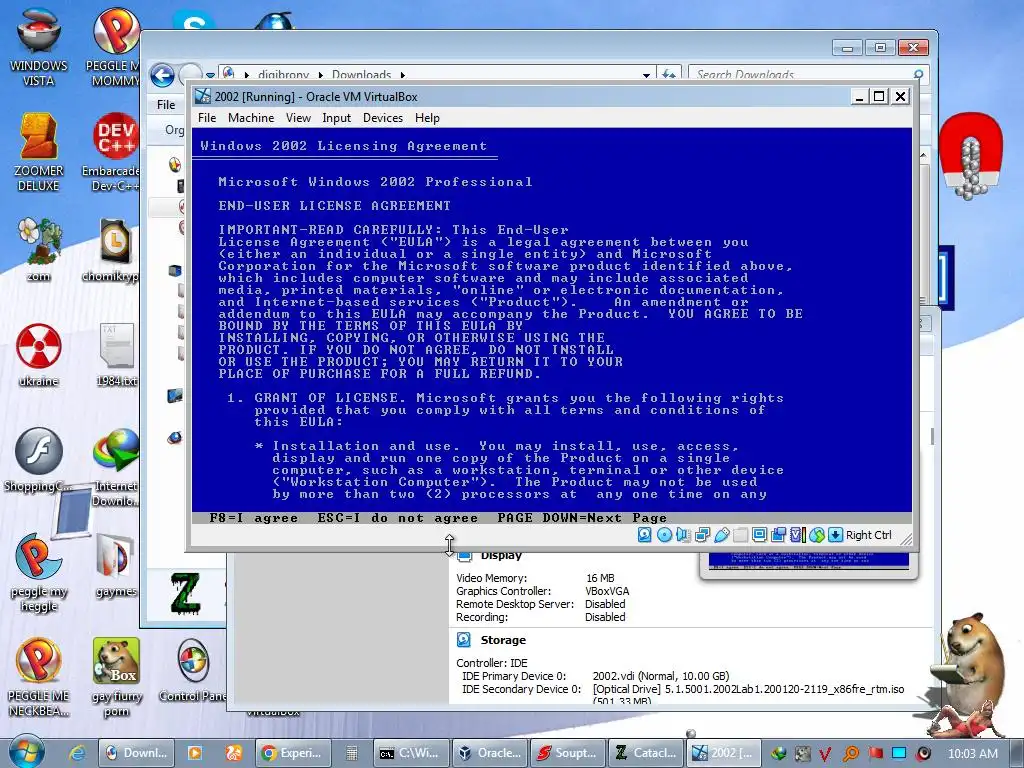Image resolution: width=1024 pixels, height=768 pixels.
Task: Click the Storage section header in VirtualBox Manager
Action: pyautogui.click(x=503, y=640)
